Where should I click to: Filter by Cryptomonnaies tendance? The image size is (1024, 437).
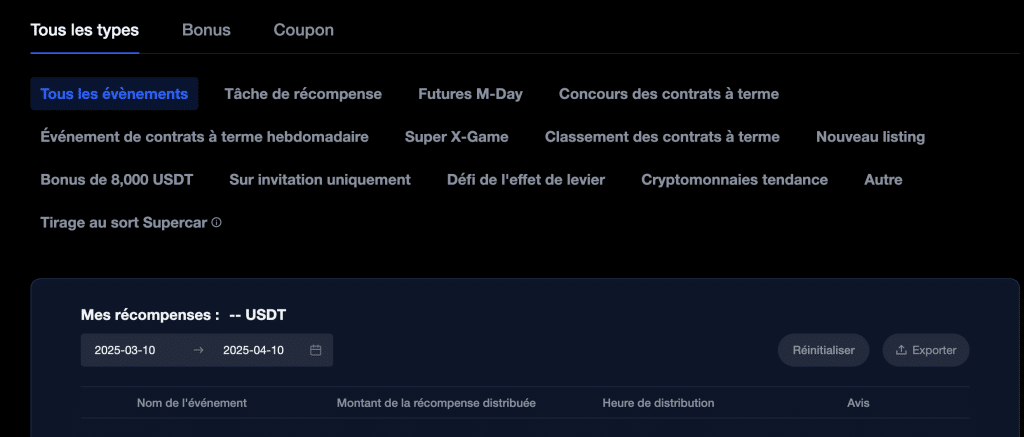click(x=735, y=180)
